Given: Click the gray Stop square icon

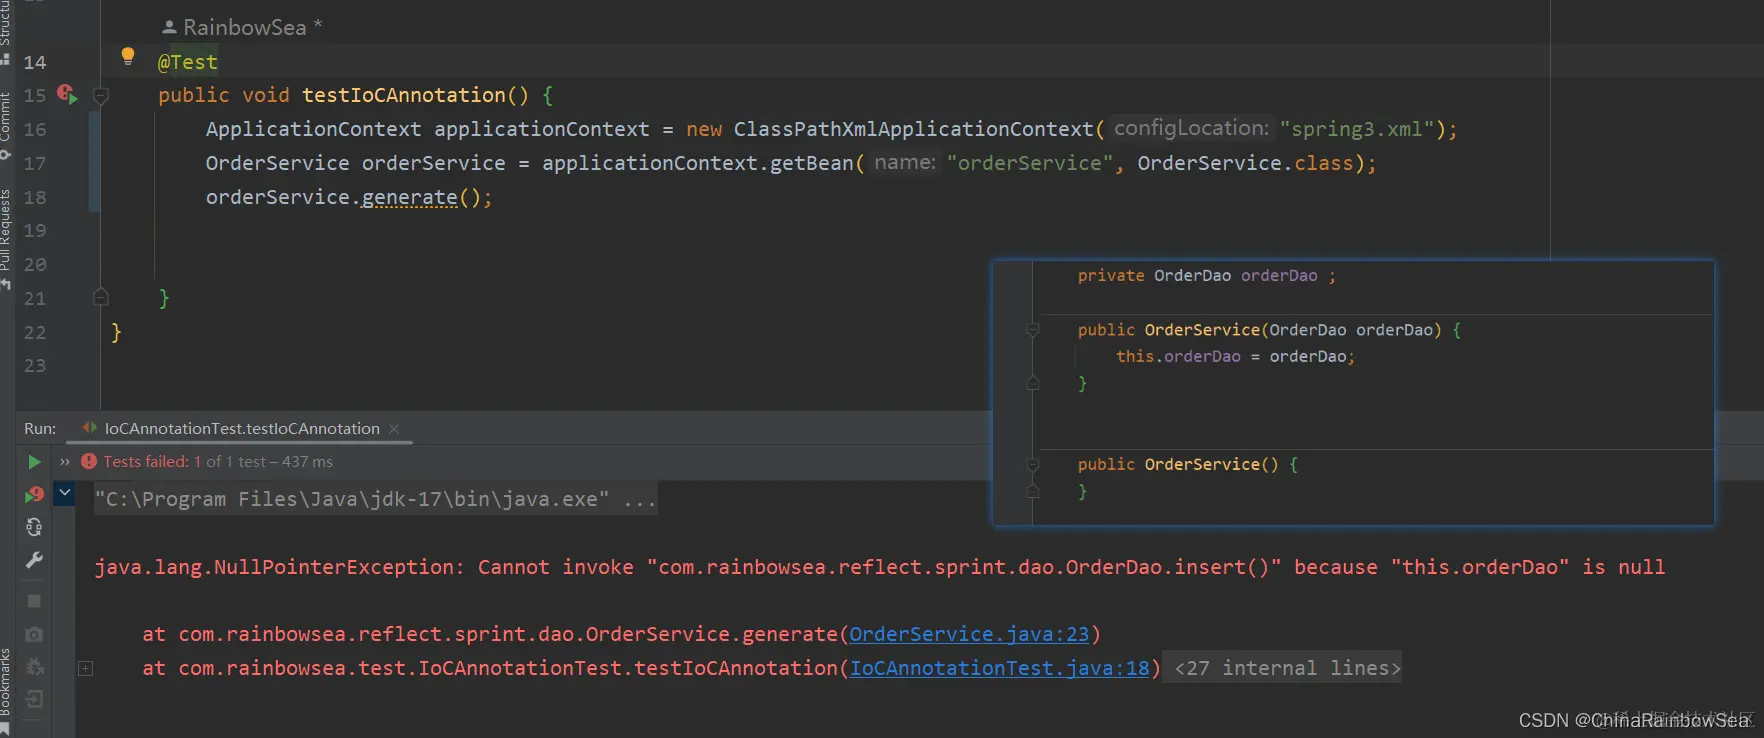Looking at the screenshot, I should click(34, 601).
